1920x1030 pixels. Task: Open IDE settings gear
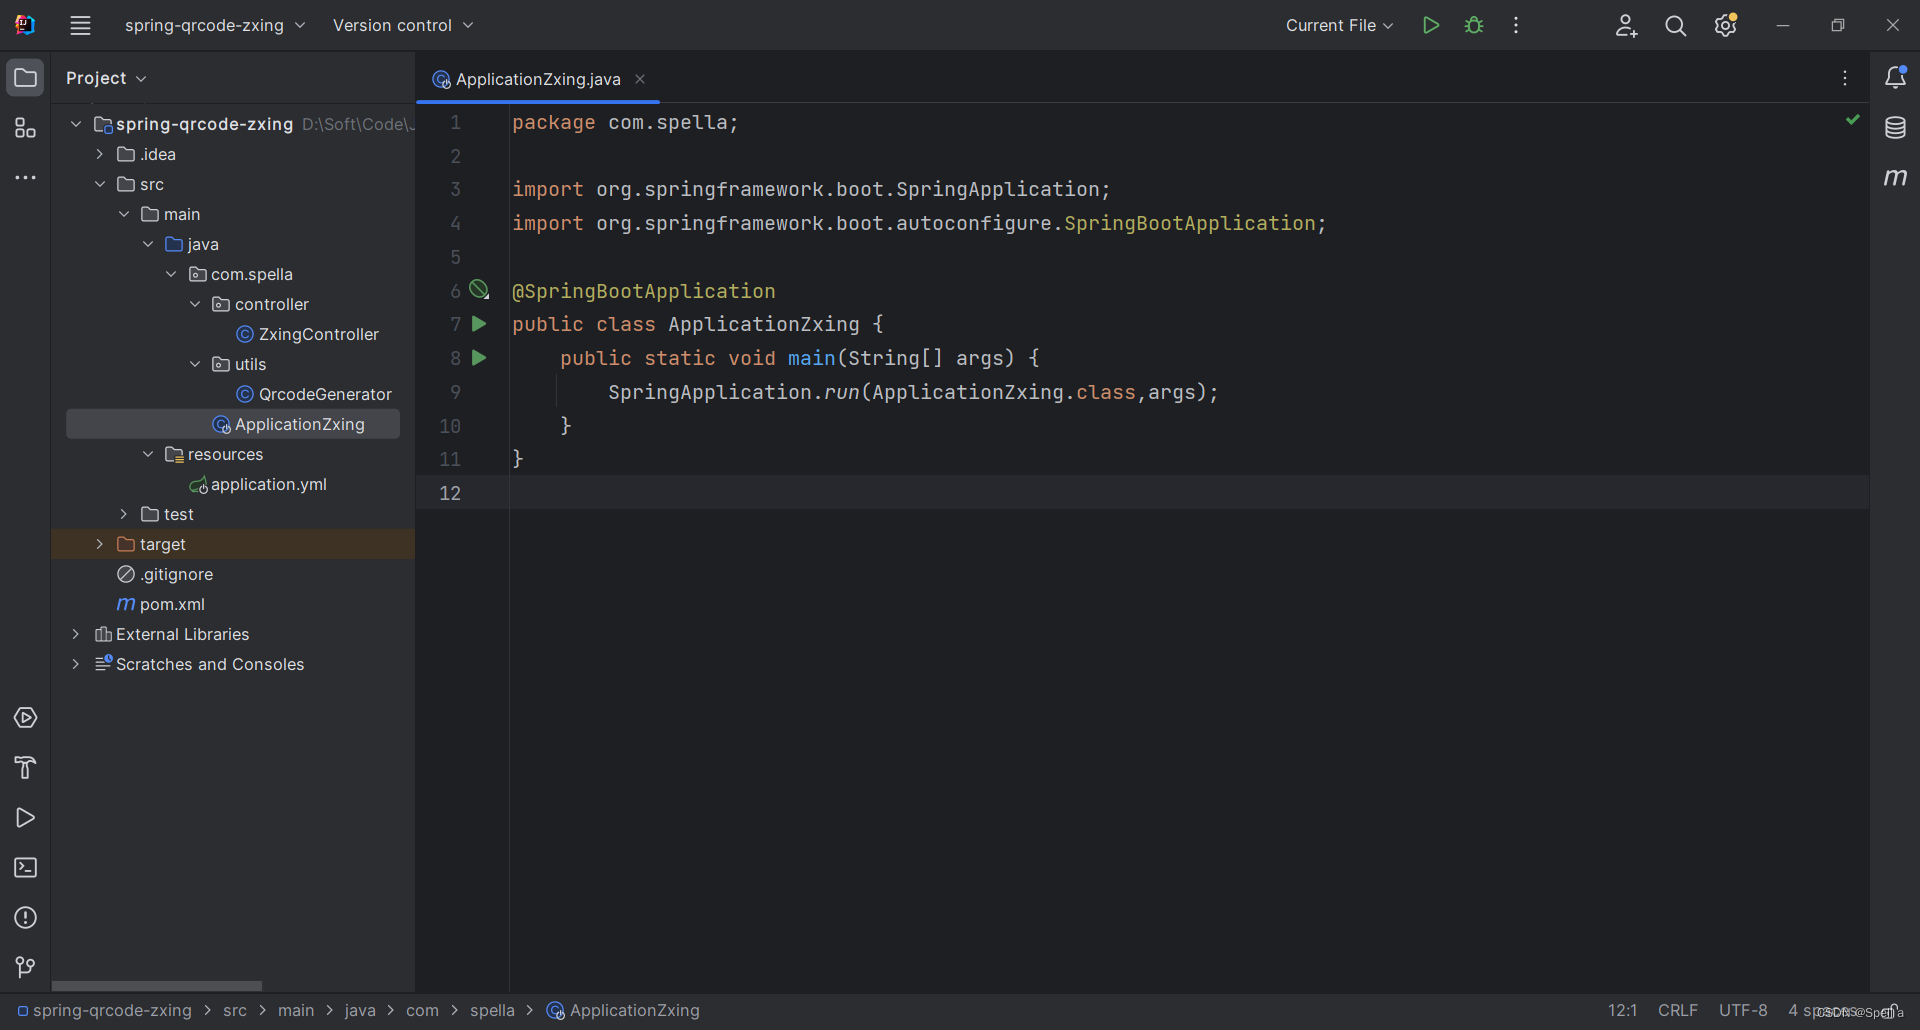click(x=1726, y=26)
